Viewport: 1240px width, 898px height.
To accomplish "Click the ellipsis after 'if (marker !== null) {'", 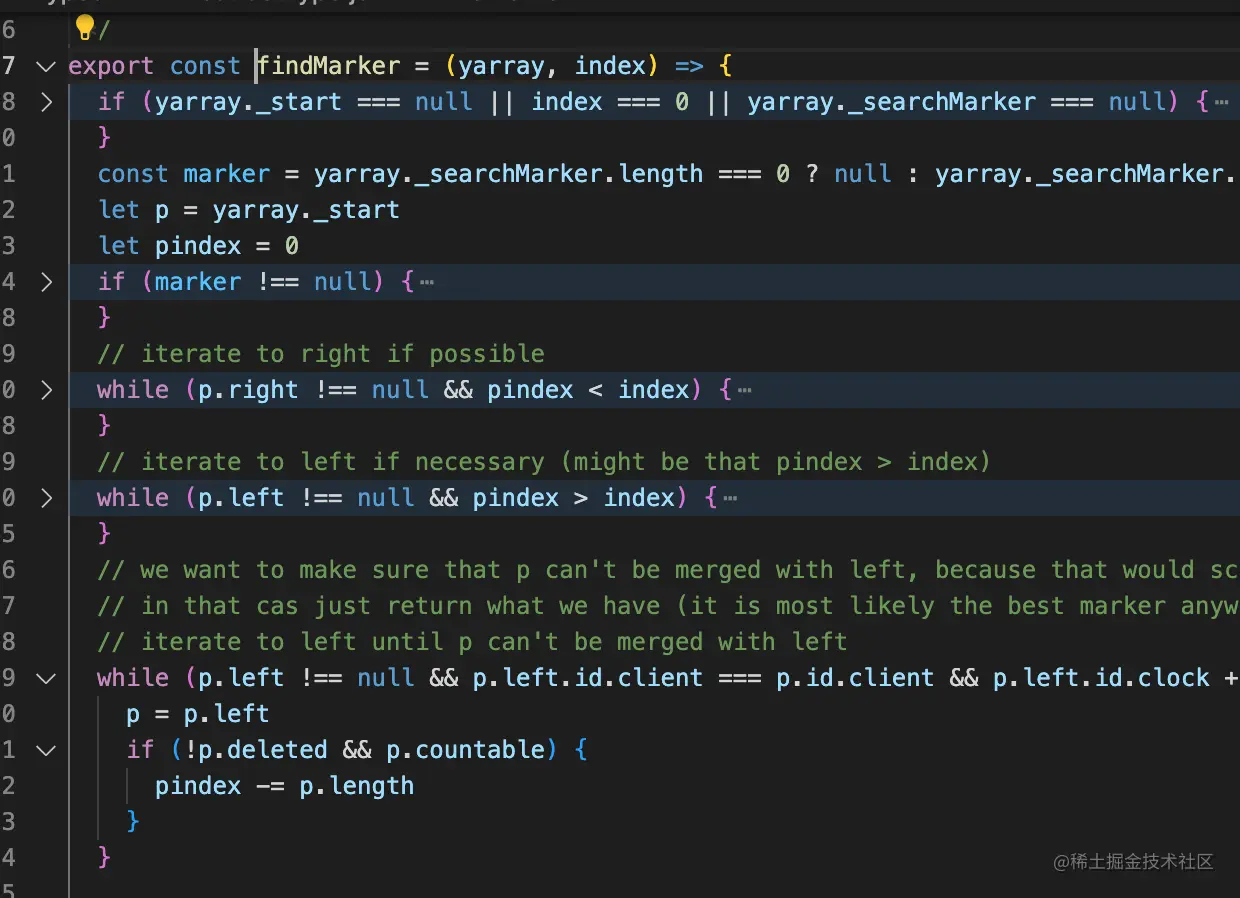I will (x=427, y=282).
